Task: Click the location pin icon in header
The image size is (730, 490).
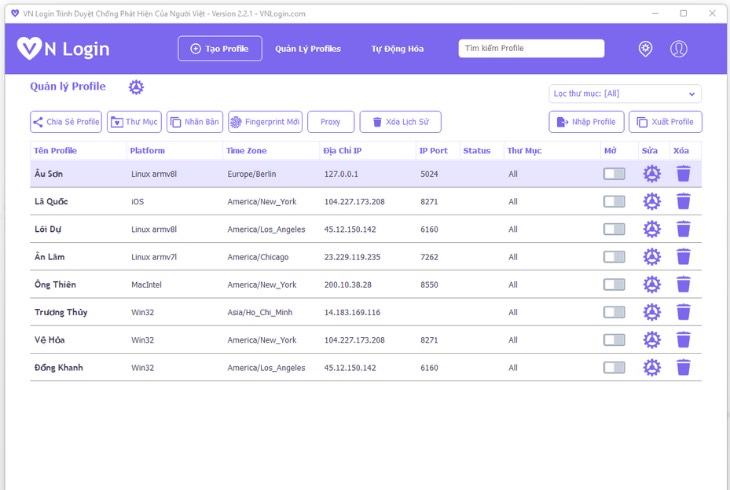Action: pyautogui.click(x=645, y=48)
